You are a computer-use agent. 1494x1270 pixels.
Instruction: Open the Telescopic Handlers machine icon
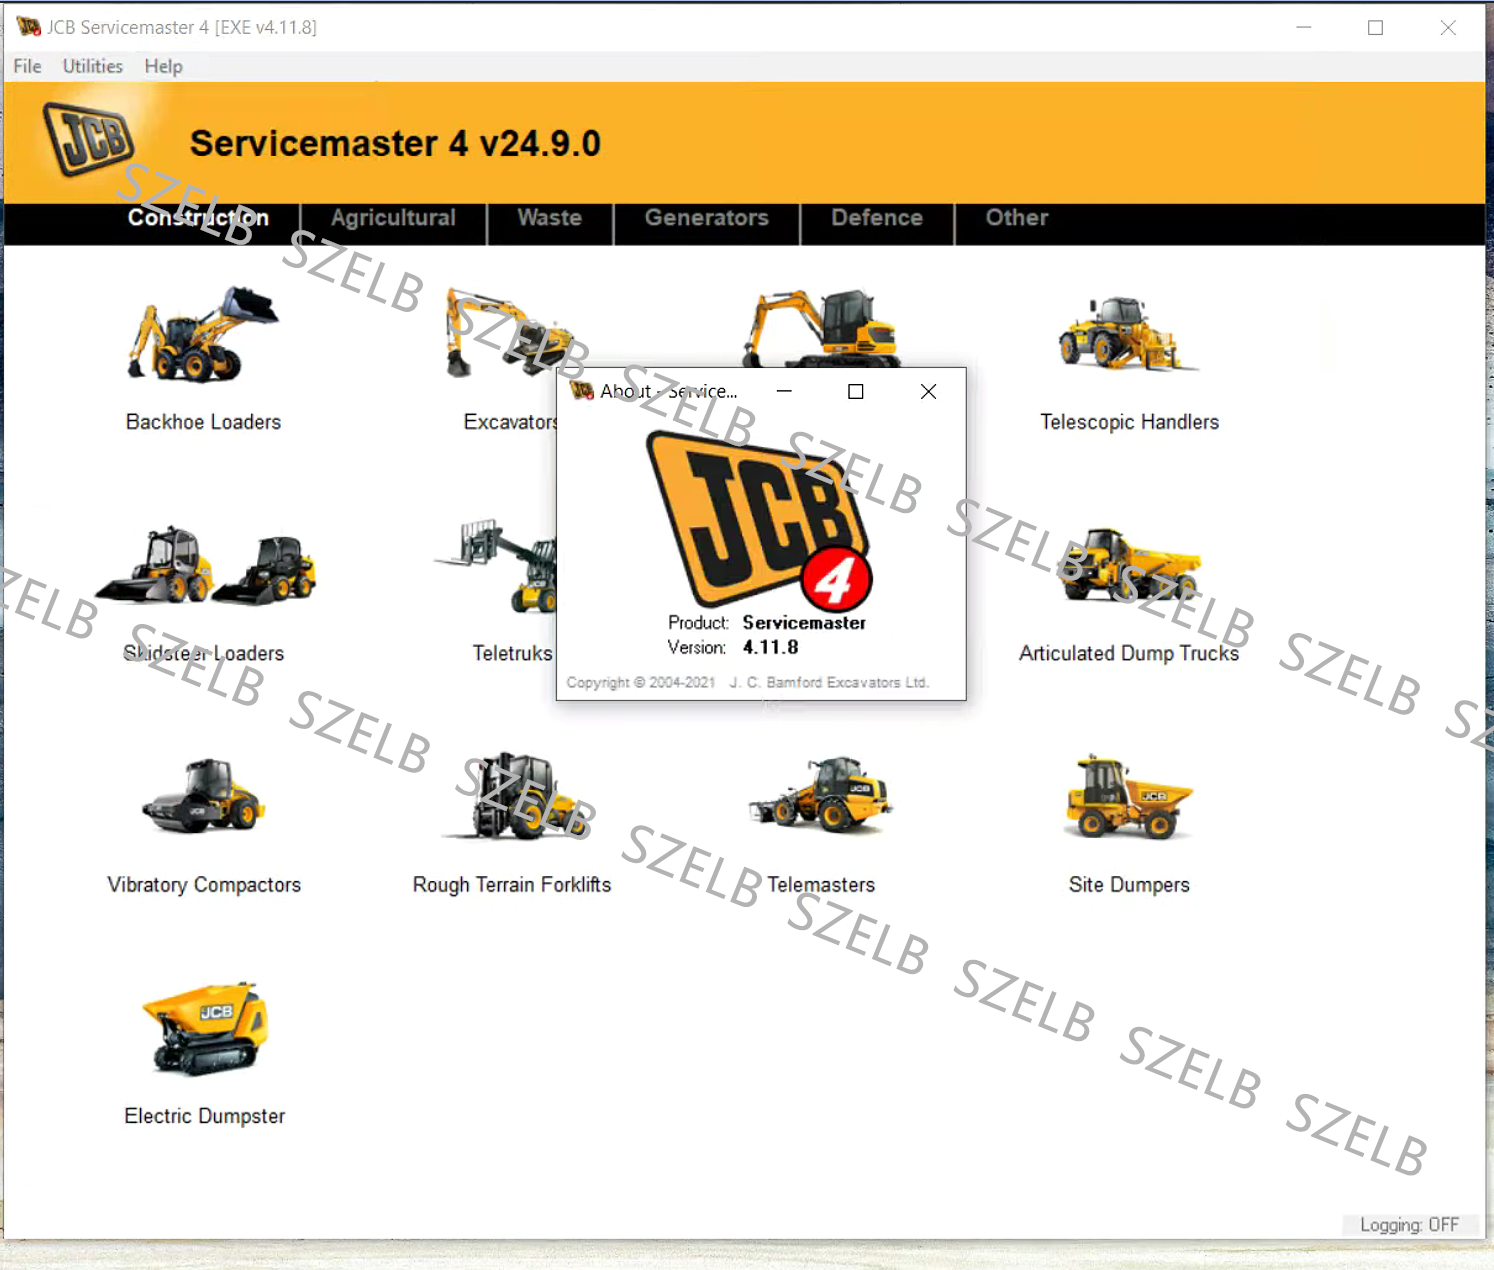click(x=1129, y=334)
